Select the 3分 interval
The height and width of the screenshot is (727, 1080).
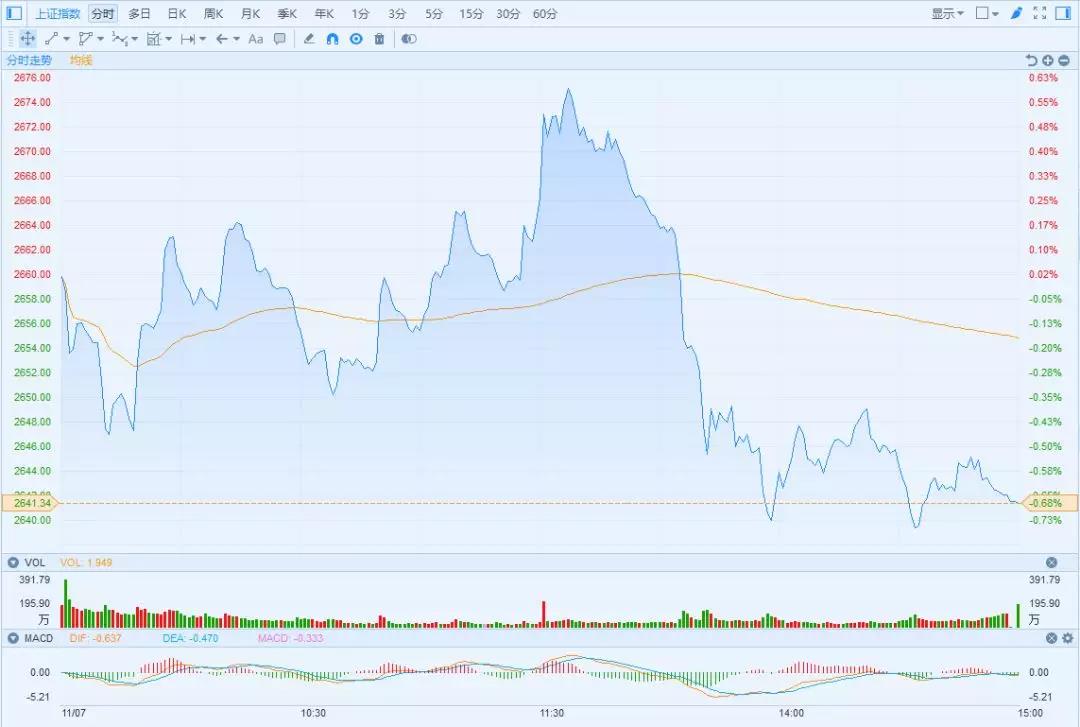[397, 13]
